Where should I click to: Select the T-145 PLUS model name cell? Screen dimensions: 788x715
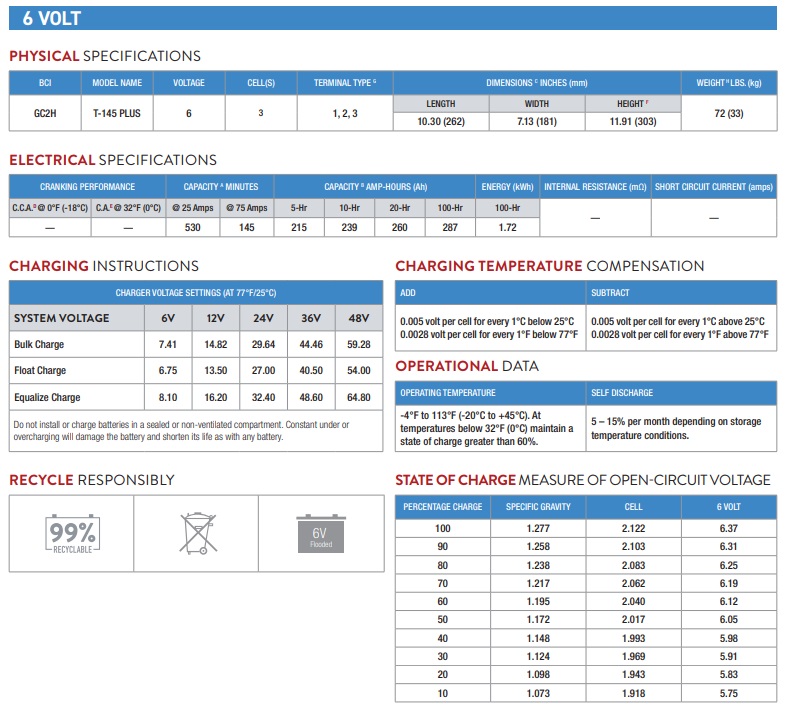tap(117, 114)
